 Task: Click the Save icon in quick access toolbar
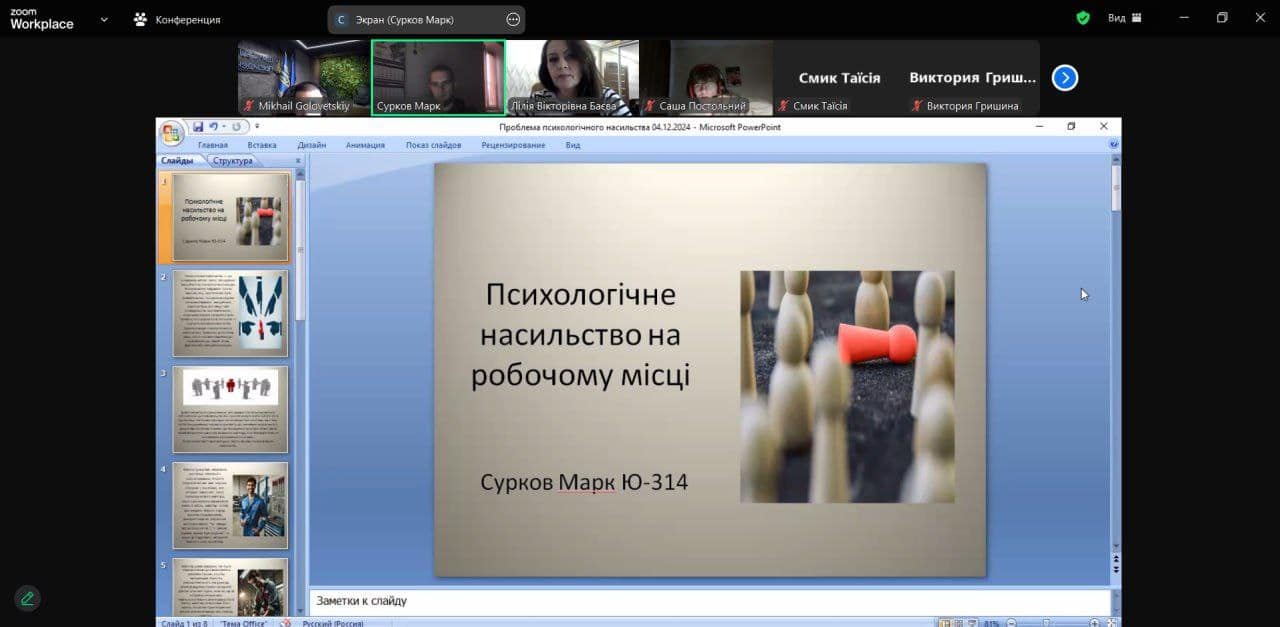tap(198, 127)
